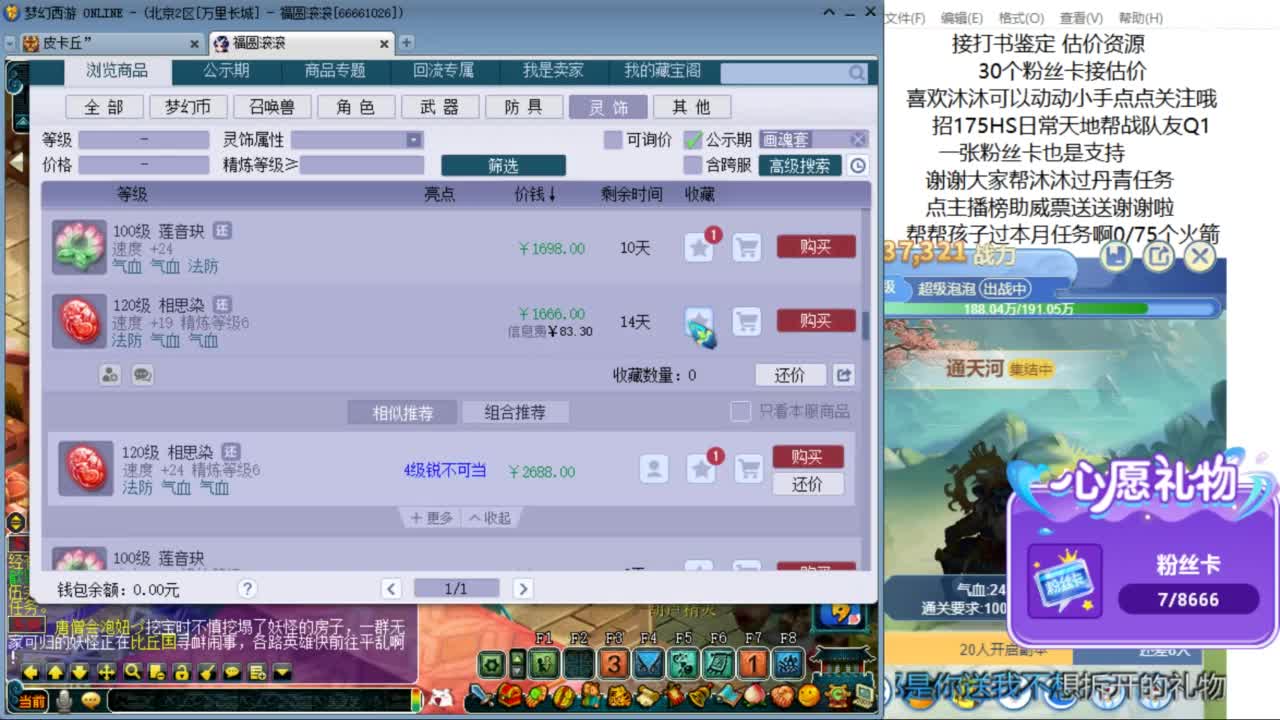1280x720 pixels.
Task: Open the 我是卖家 tab
Action: click(553, 71)
